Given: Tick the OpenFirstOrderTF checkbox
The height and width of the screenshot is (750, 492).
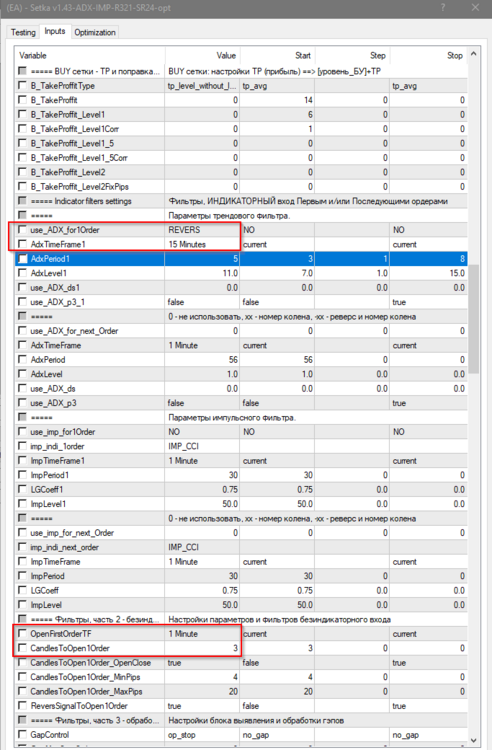Looking at the screenshot, I should [22, 633].
